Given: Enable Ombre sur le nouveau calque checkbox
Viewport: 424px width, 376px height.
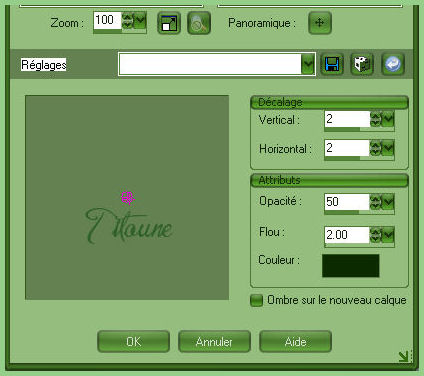Looking at the screenshot, I should 256,300.
